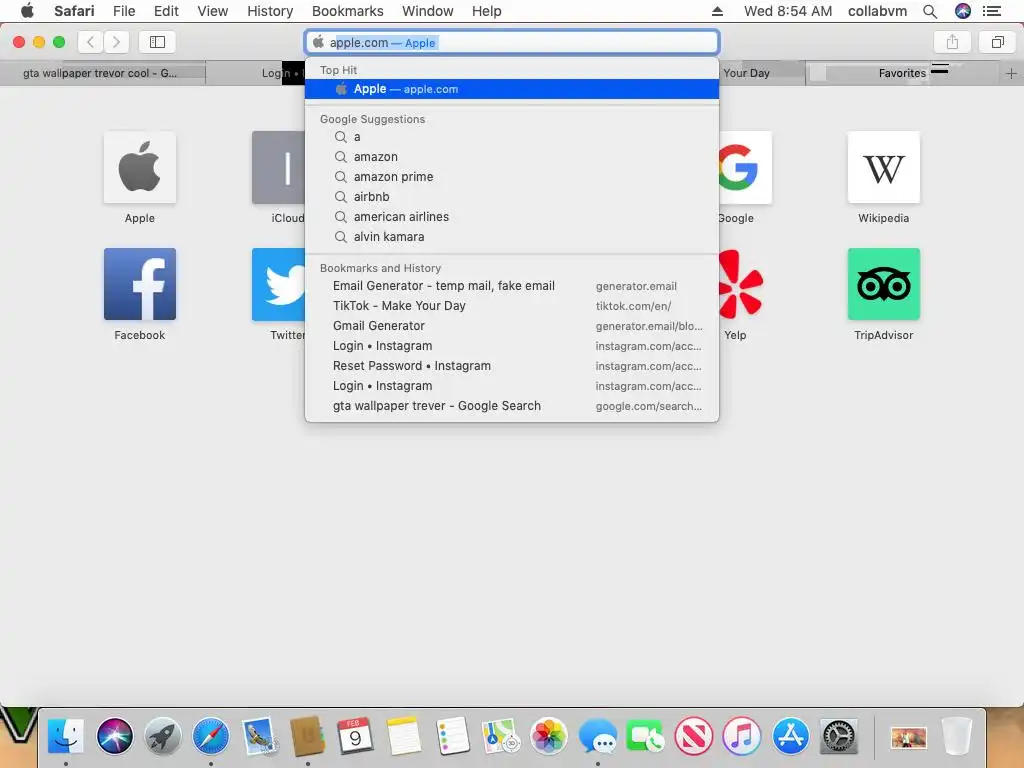Open the Facebook favorite tile
Viewport: 1024px width, 768px height.
coord(140,284)
